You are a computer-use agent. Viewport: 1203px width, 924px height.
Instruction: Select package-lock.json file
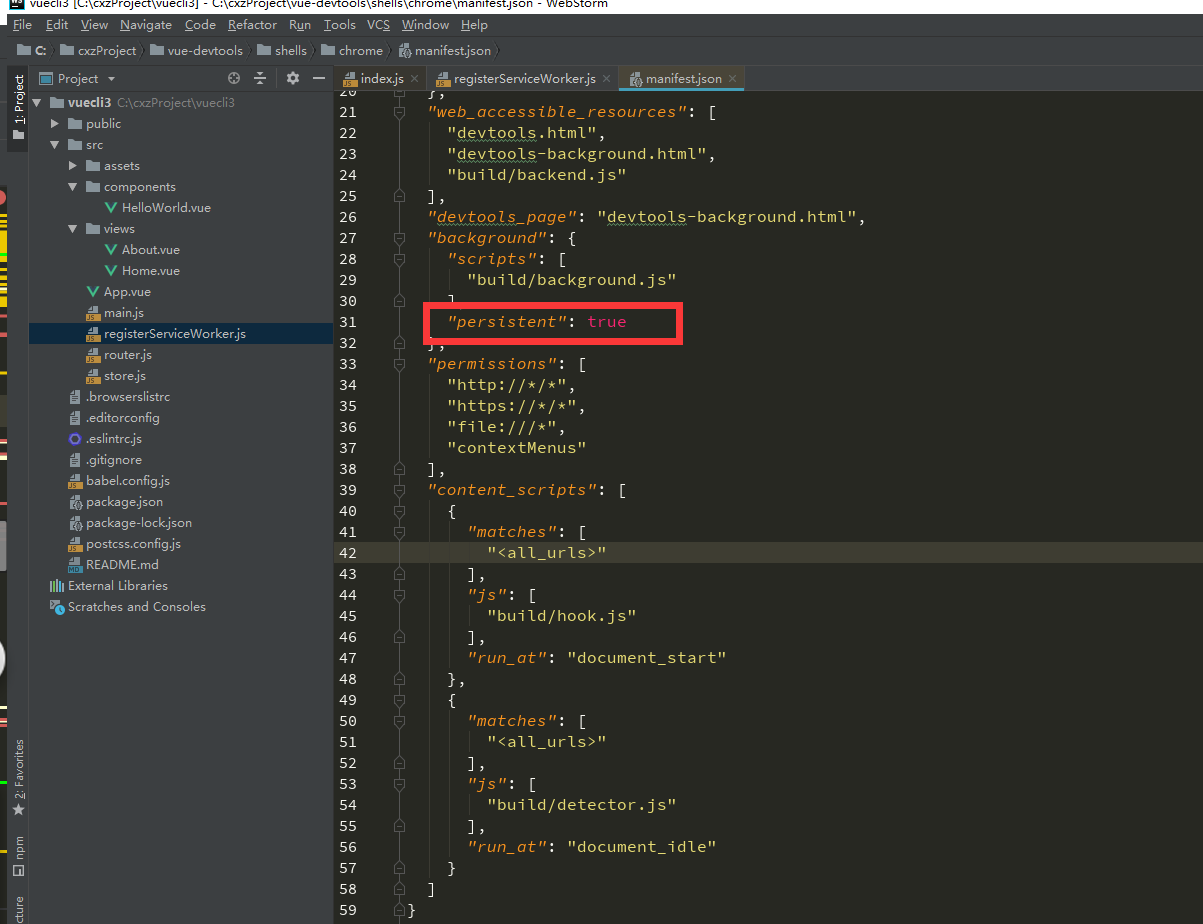tap(138, 523)
